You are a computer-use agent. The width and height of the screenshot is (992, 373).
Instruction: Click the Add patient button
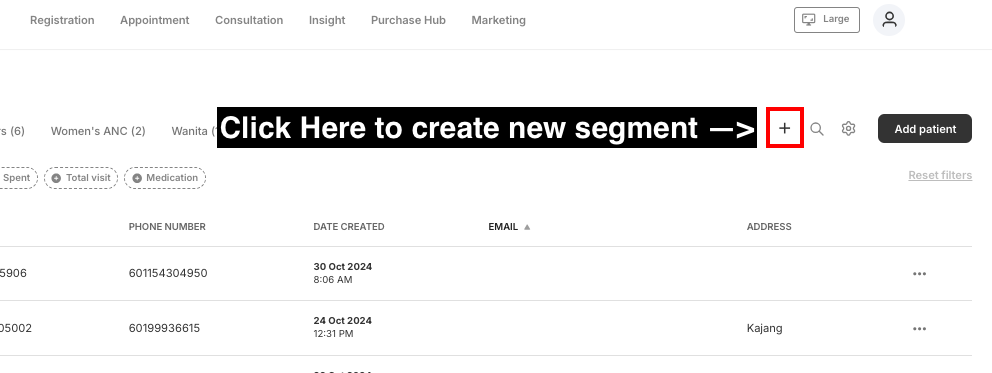tap(925, 128)
